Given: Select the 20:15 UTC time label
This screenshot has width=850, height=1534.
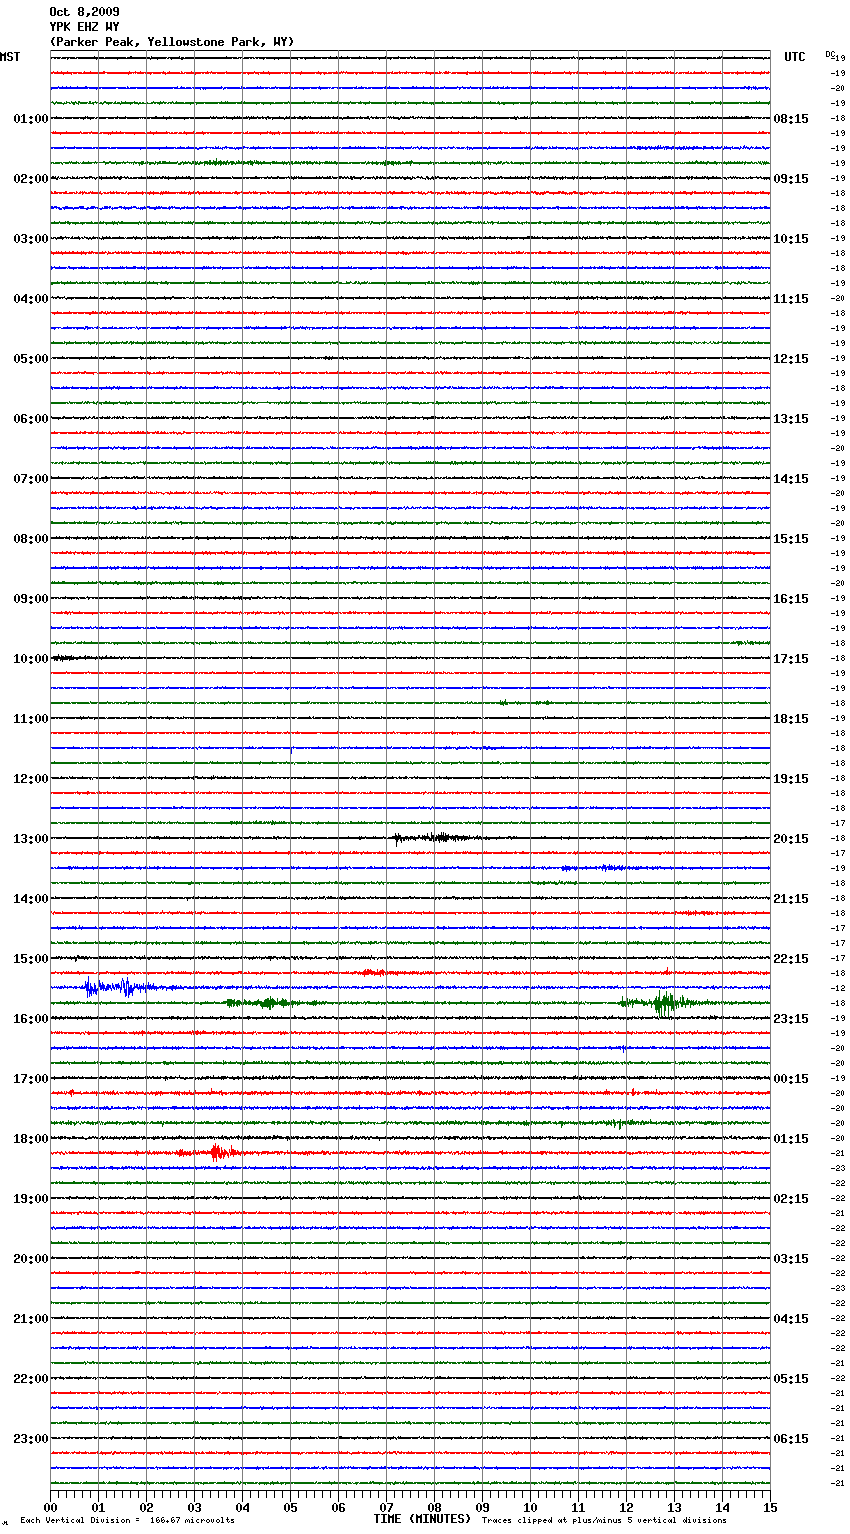Looking at the screenshot, I should (x=791, y=839).
